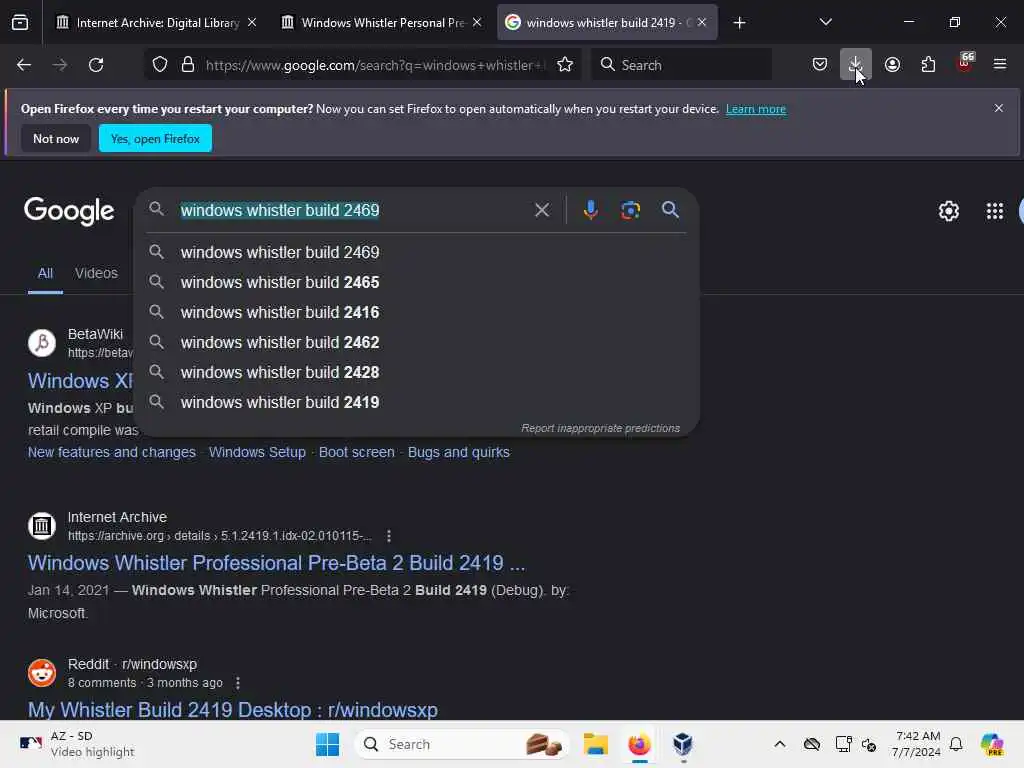This screenshot has height=768, width=1024.
Task: Open Boot screen sublink
Action: [357, 453]
